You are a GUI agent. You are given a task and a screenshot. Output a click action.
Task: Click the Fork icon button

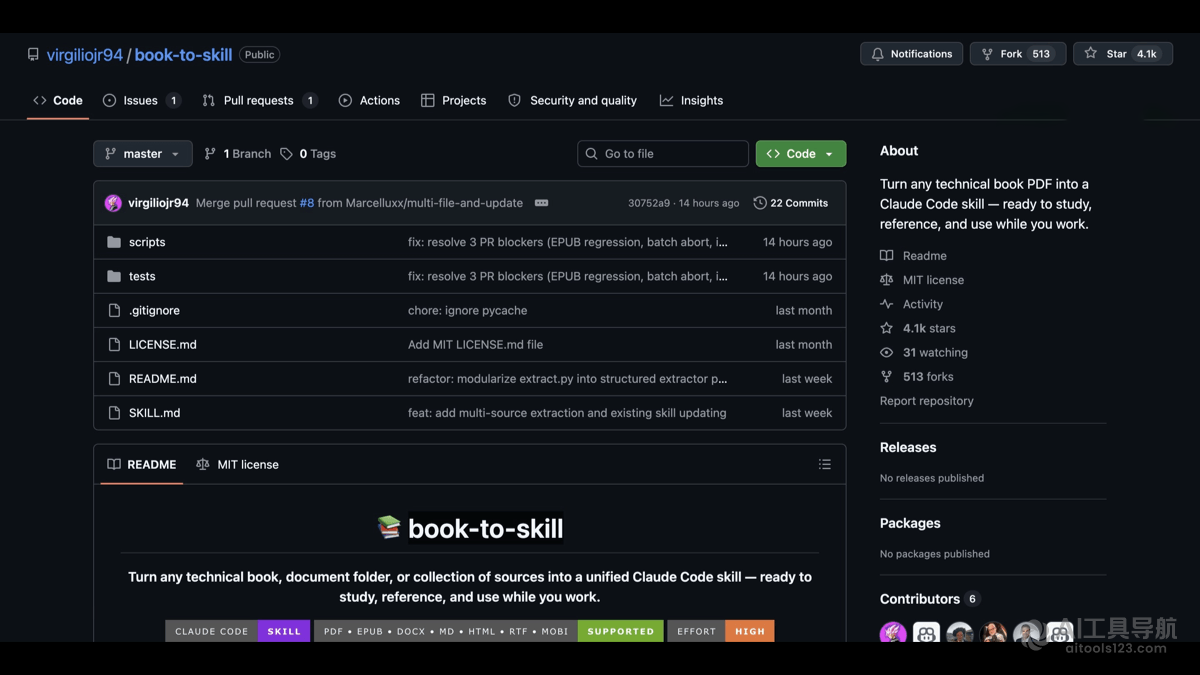click(987, 54)
